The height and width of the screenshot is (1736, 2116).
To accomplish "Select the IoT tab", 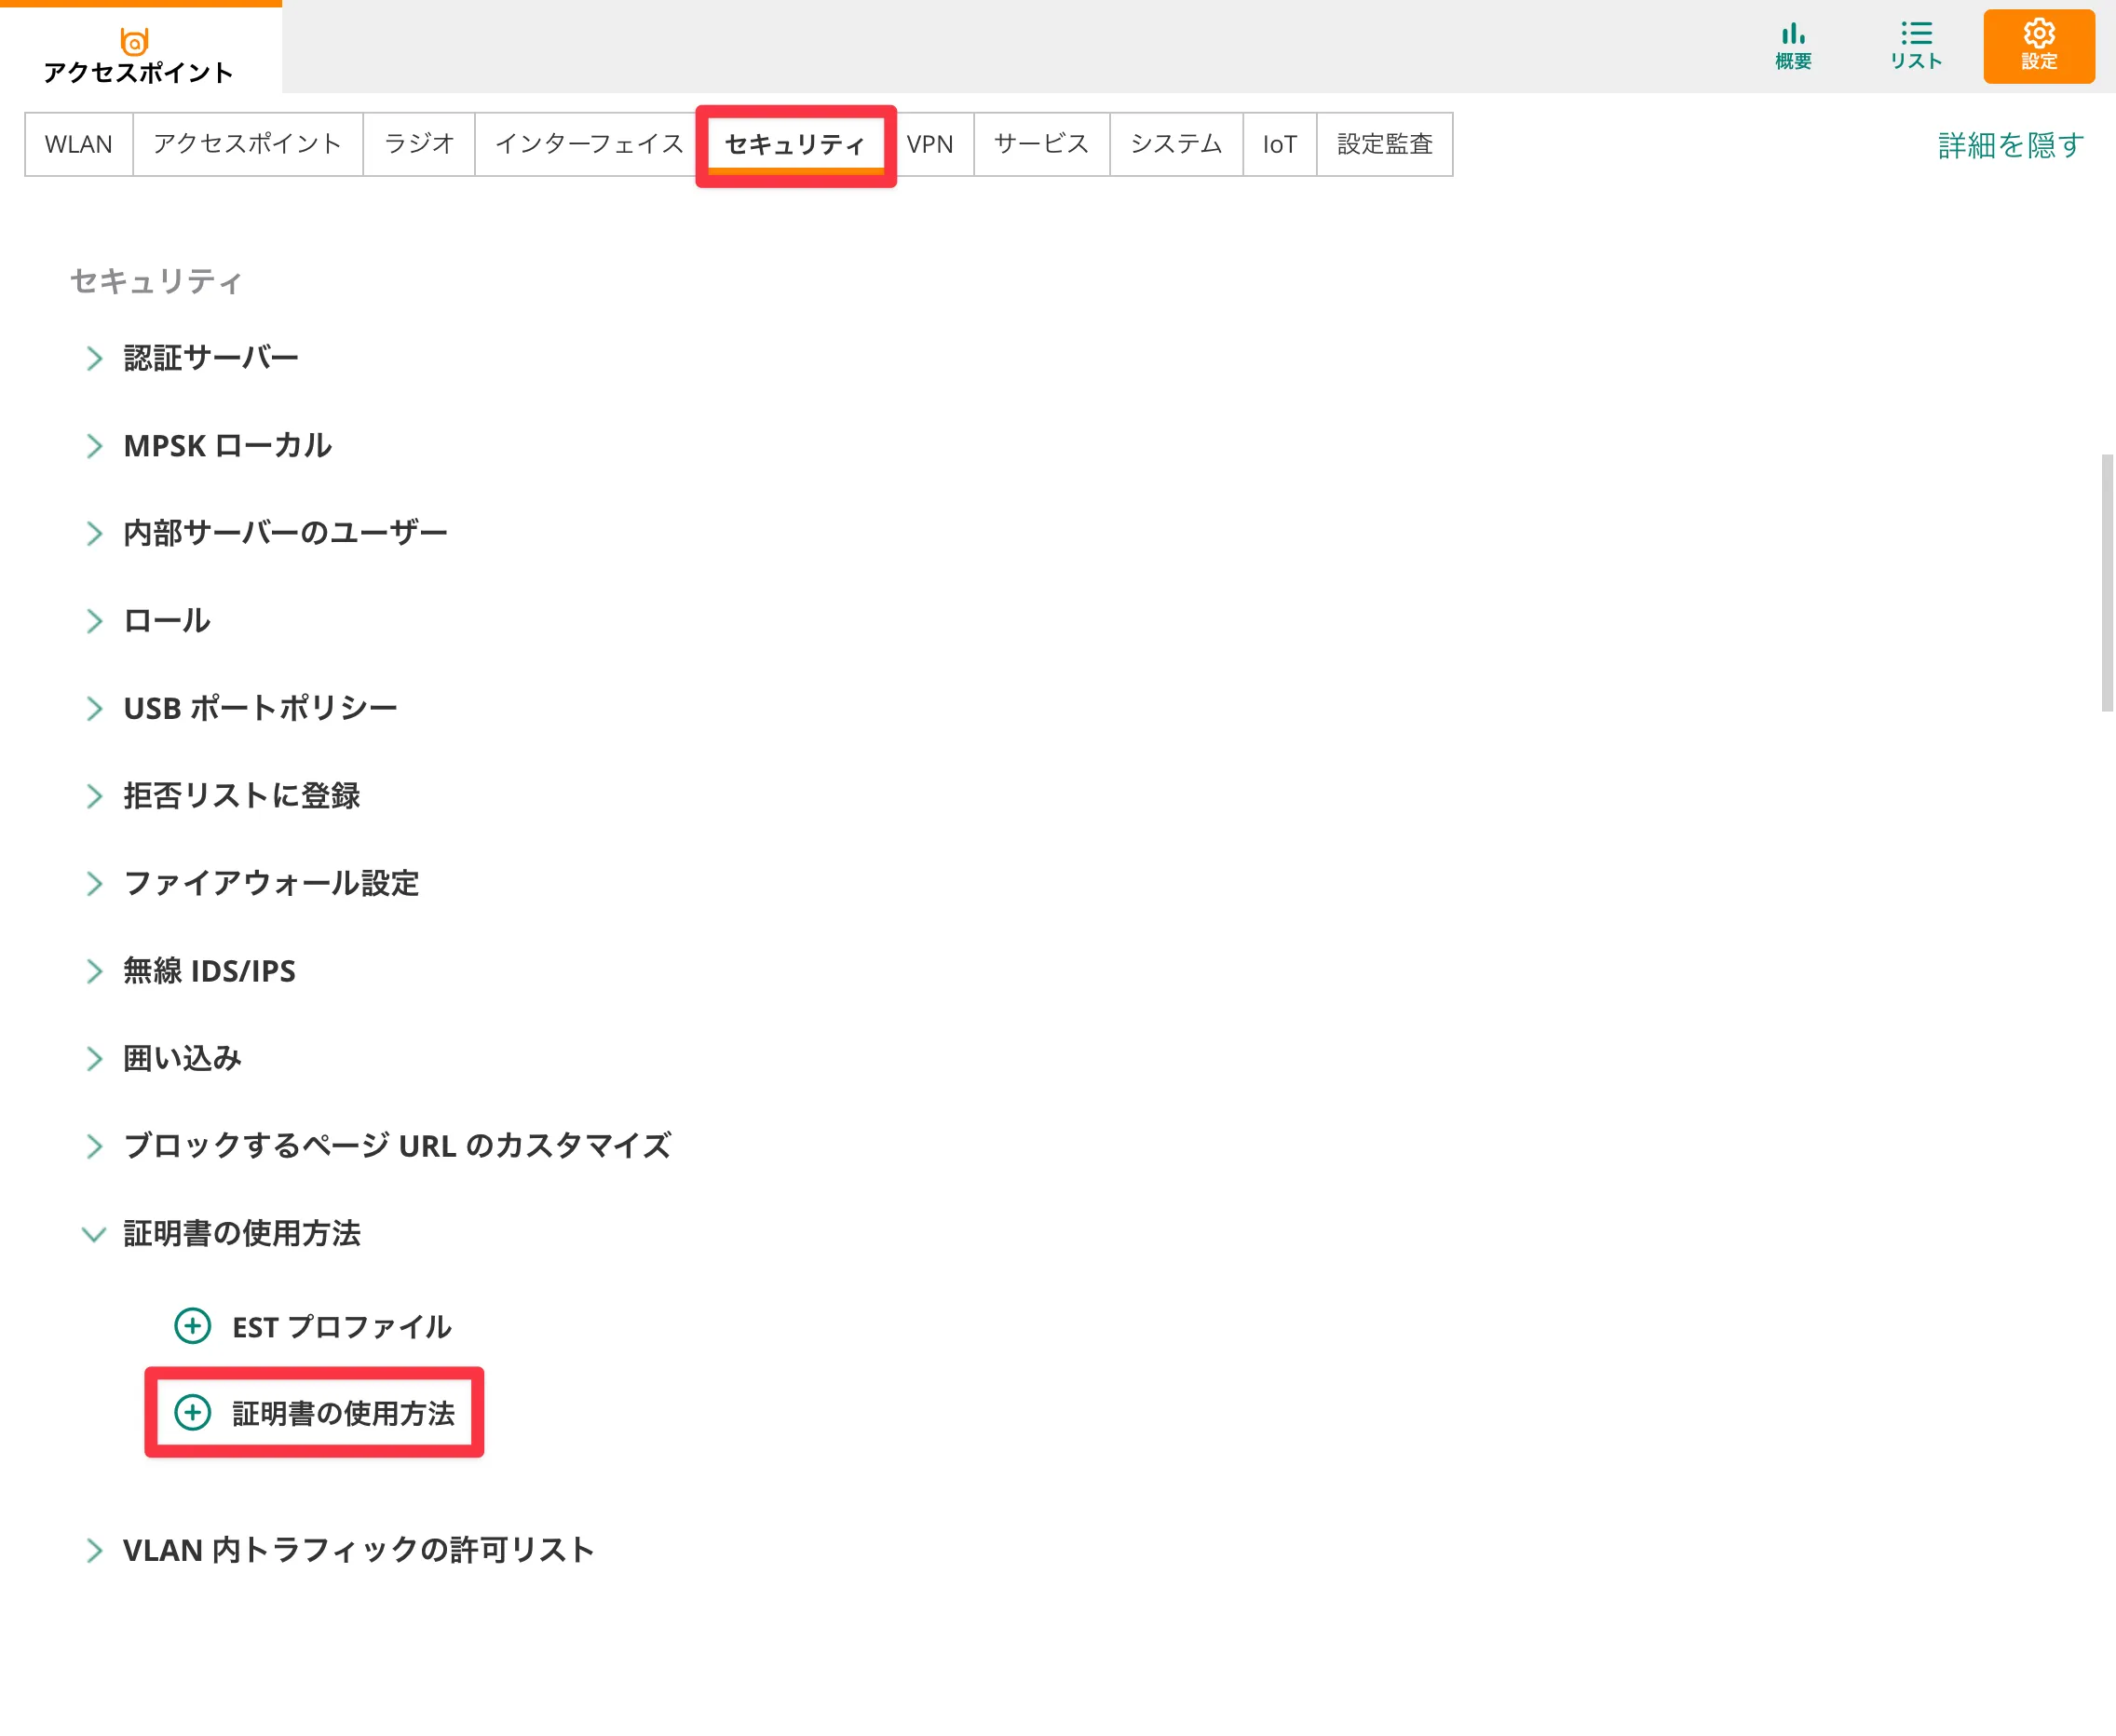I will pyautogui.click(x=1279, y=144).
